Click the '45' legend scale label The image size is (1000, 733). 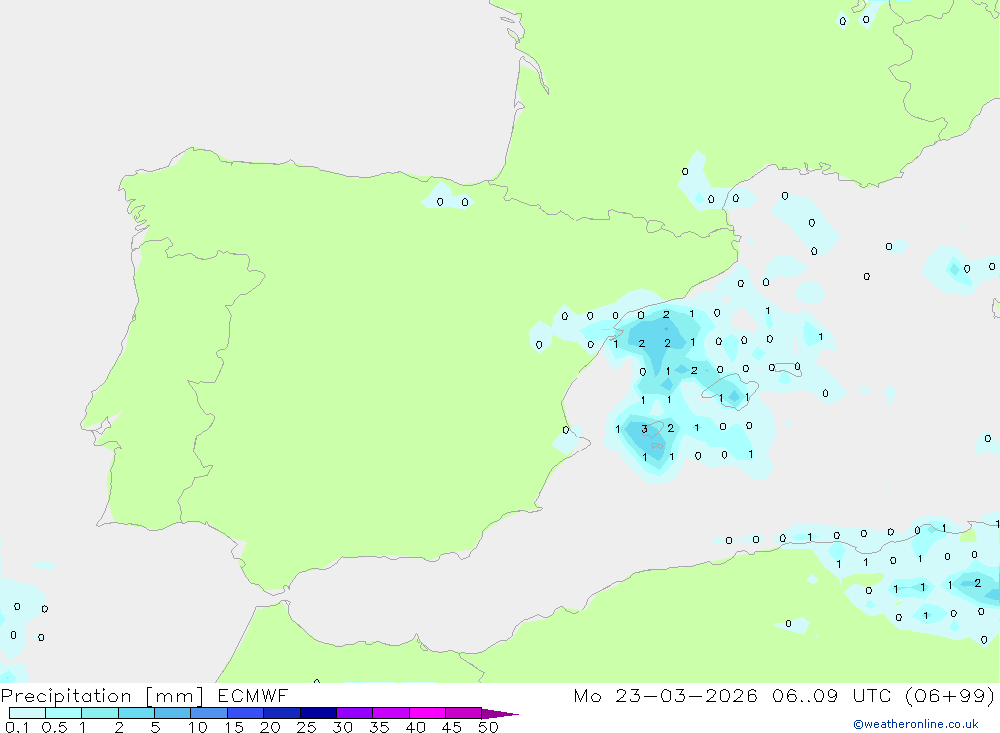tap(452, 727)
